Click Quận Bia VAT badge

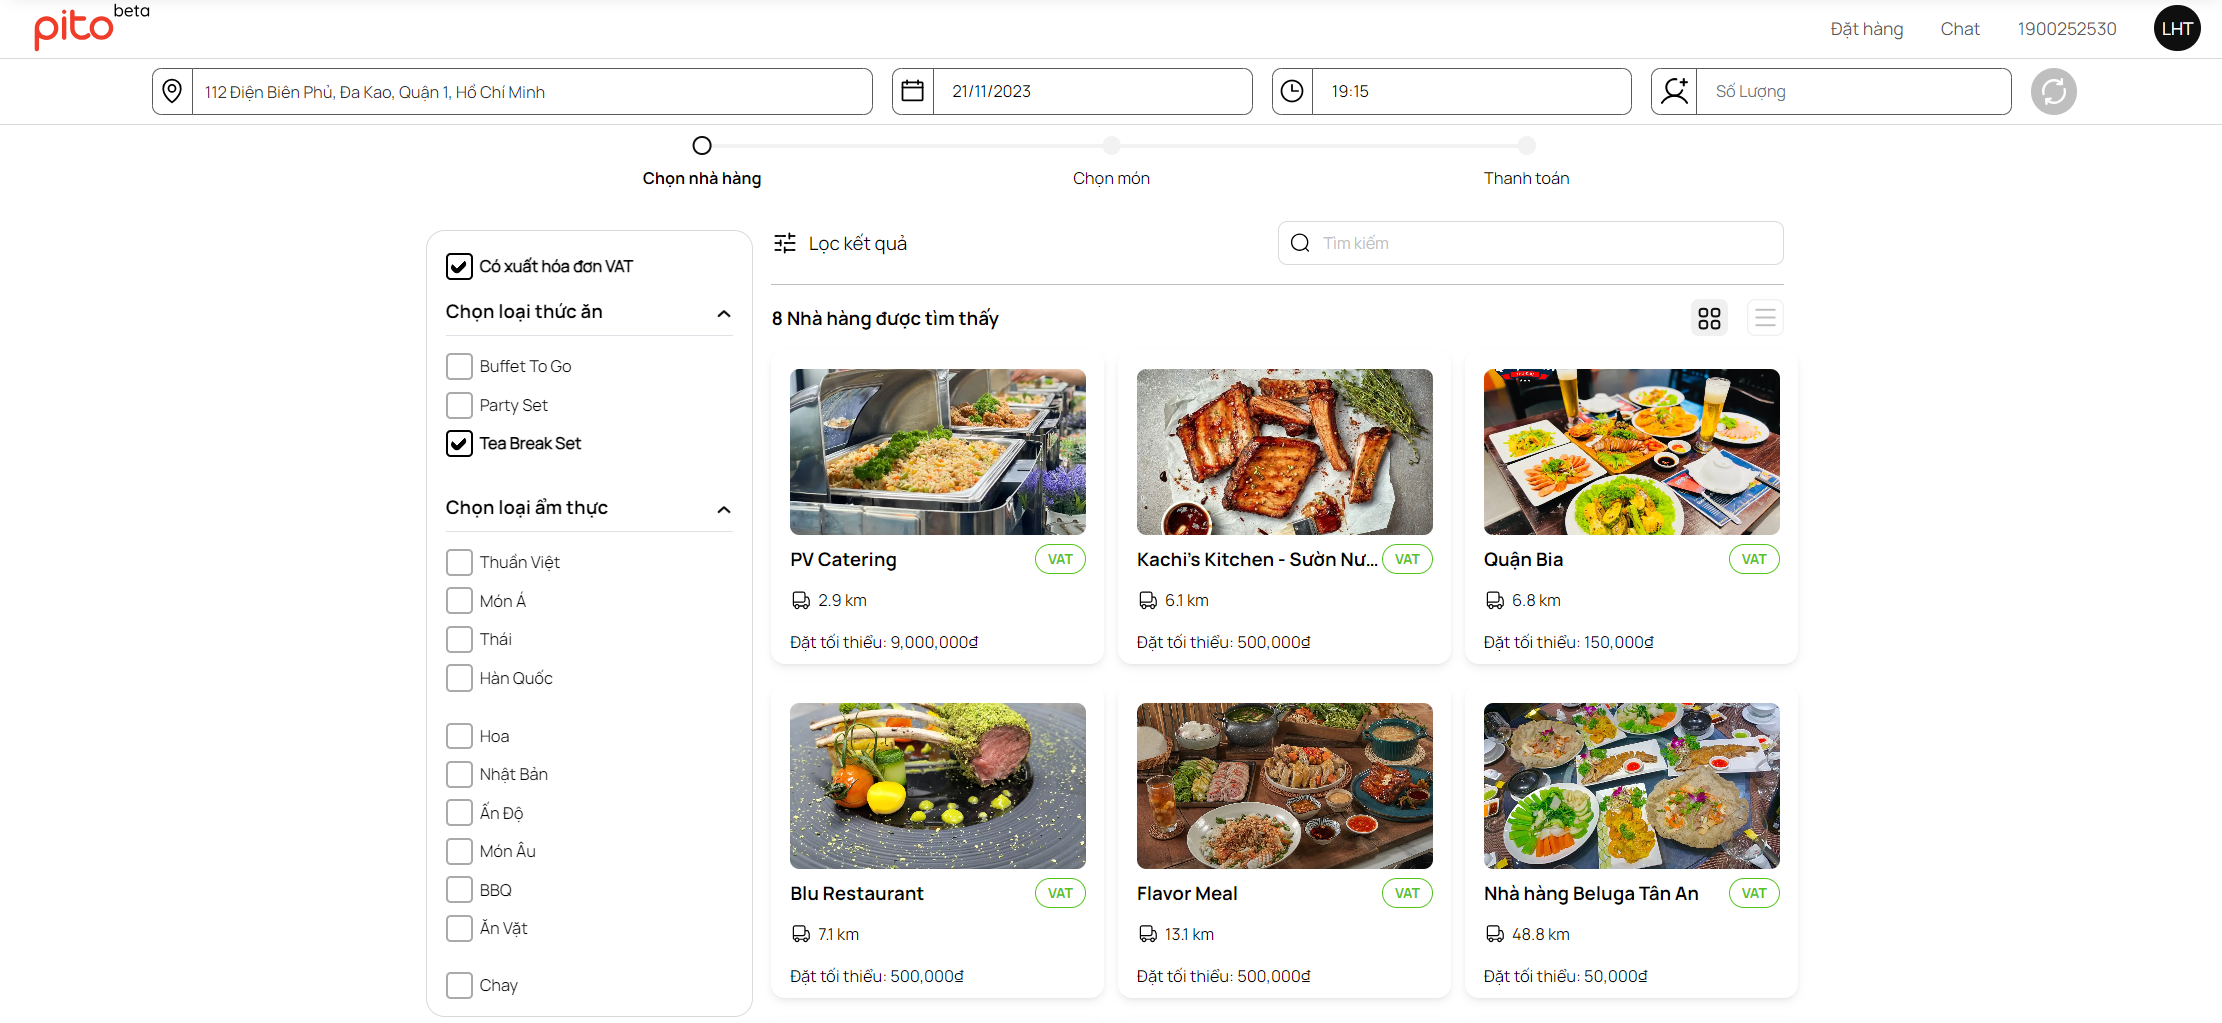pos(1754,559)
